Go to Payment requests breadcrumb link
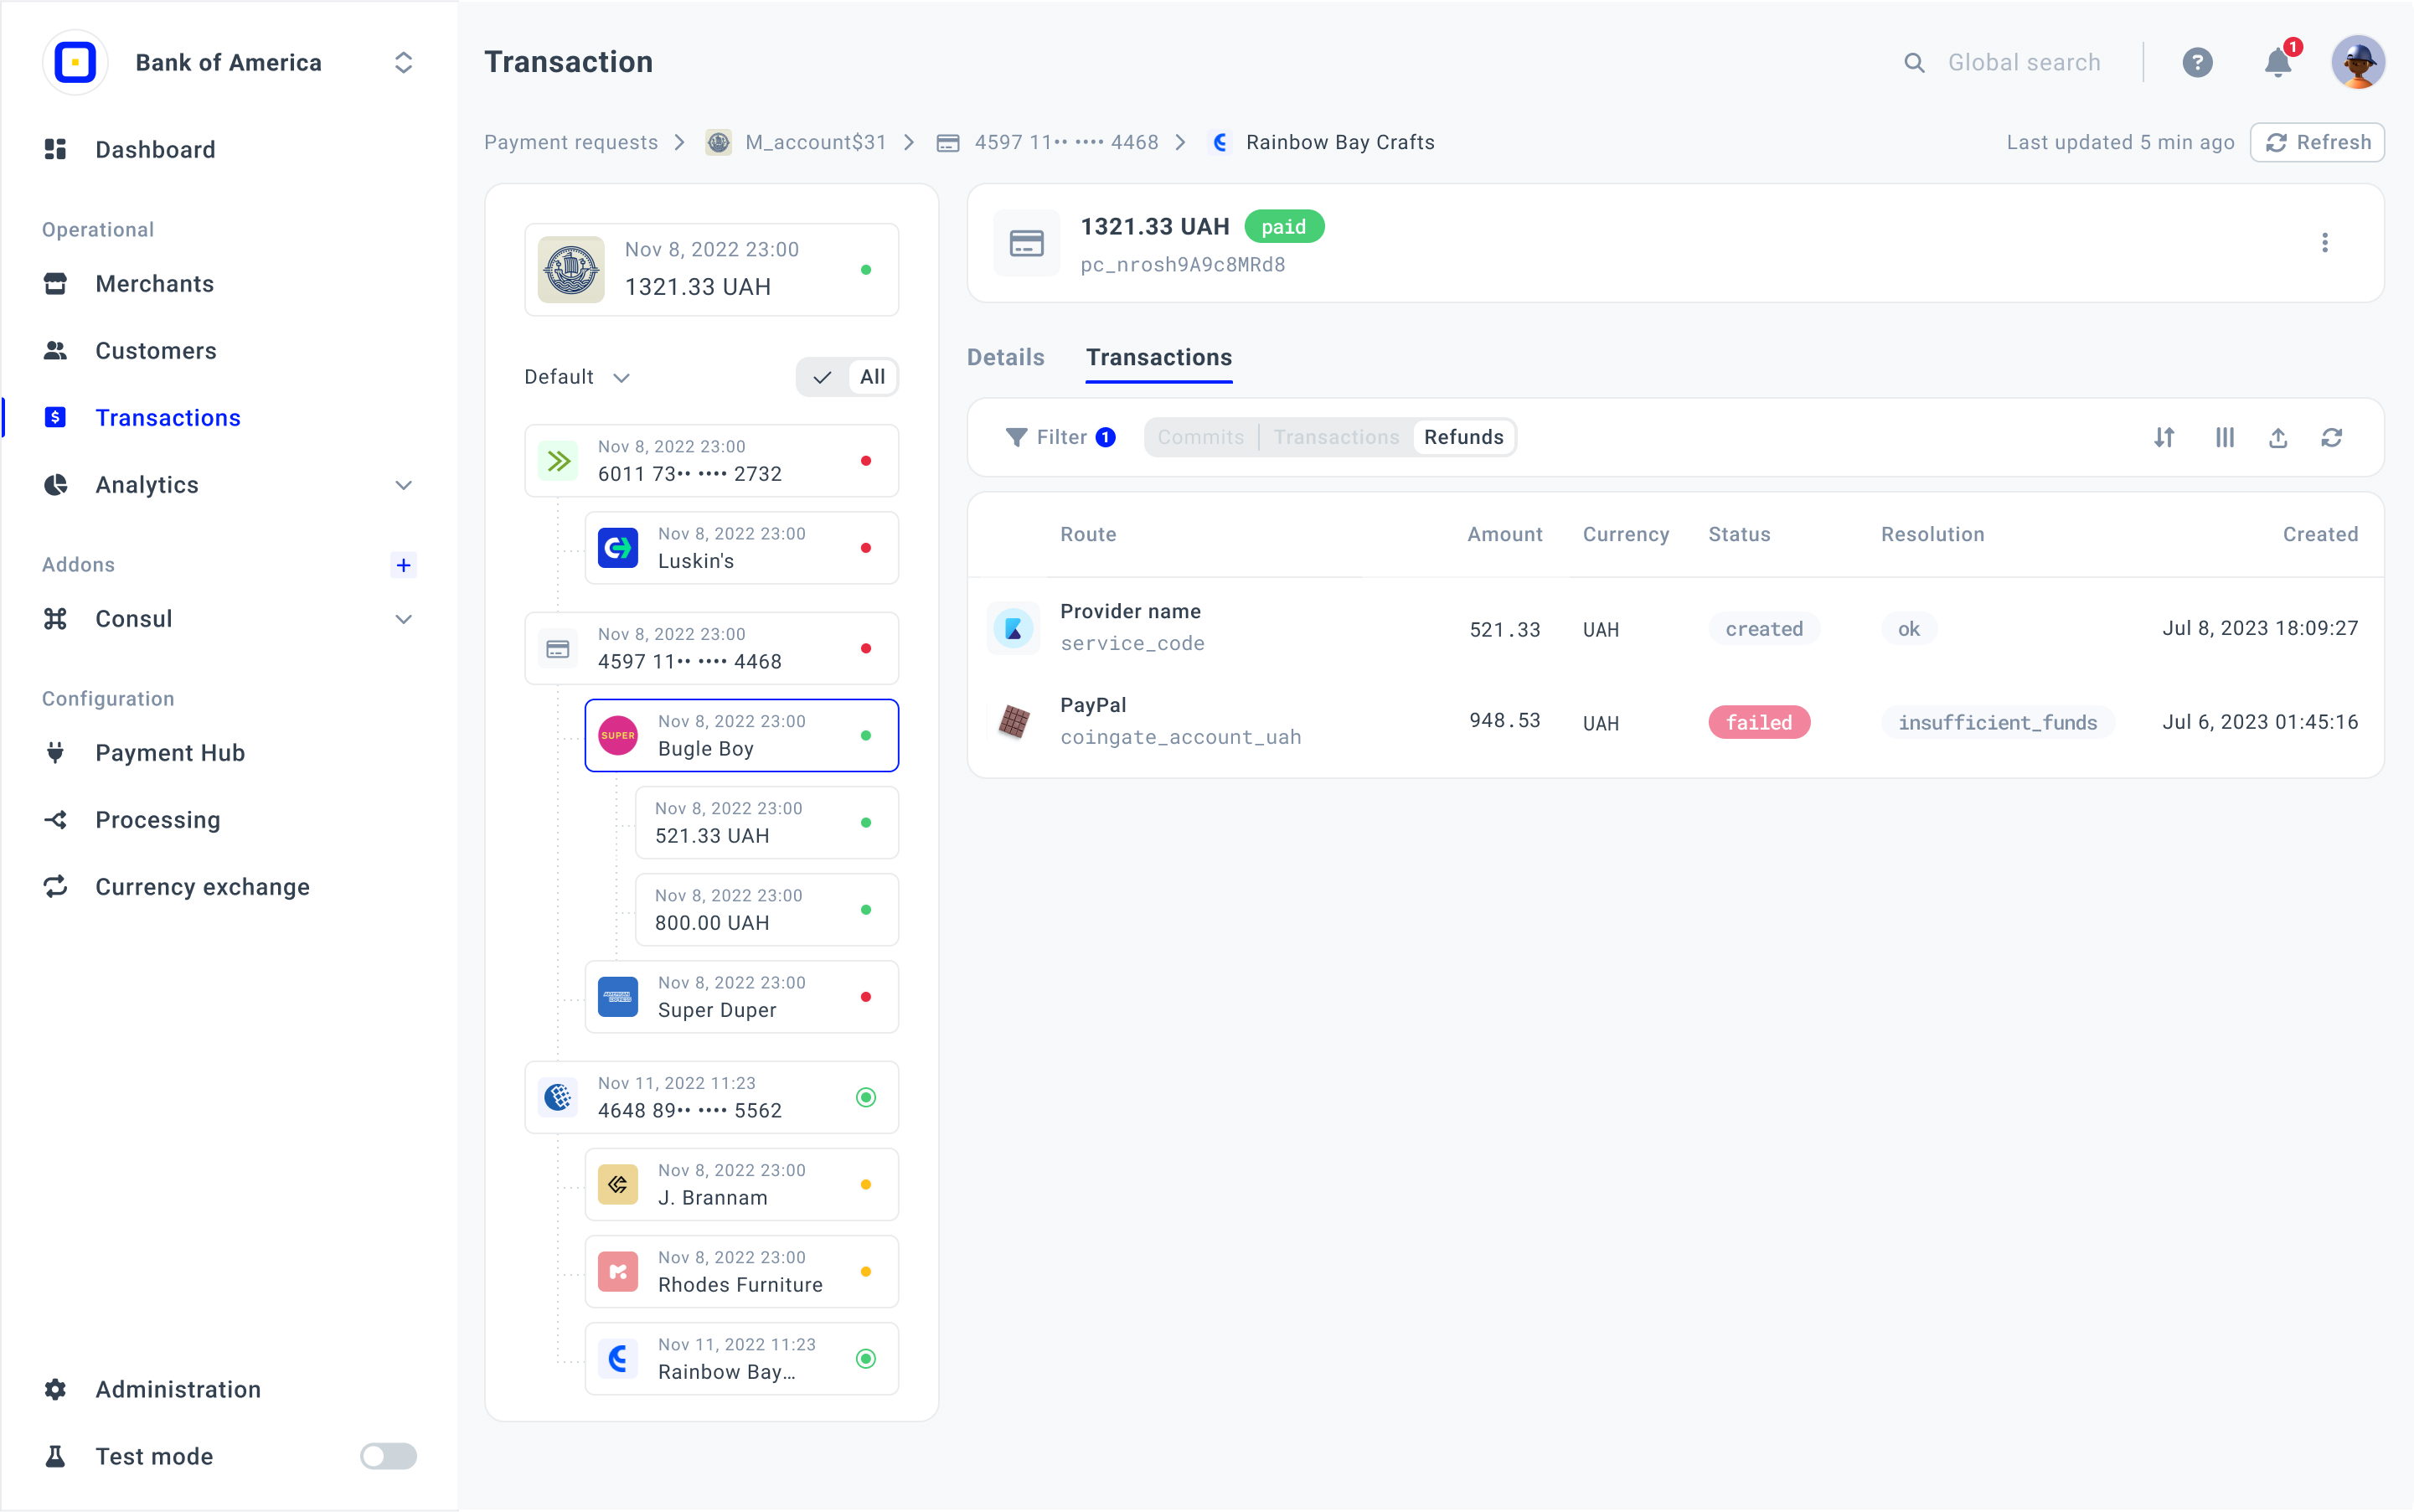This screenshot has height=1512, width=2414. pos(571,142)
